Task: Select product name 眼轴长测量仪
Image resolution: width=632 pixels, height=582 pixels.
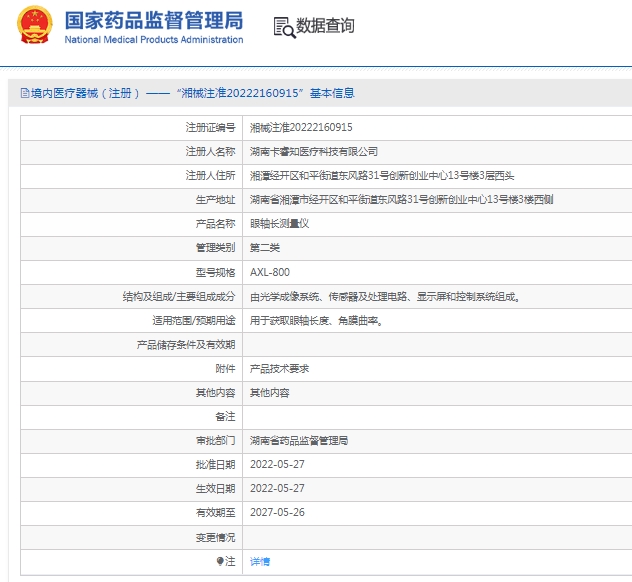Action: point(279,224)
